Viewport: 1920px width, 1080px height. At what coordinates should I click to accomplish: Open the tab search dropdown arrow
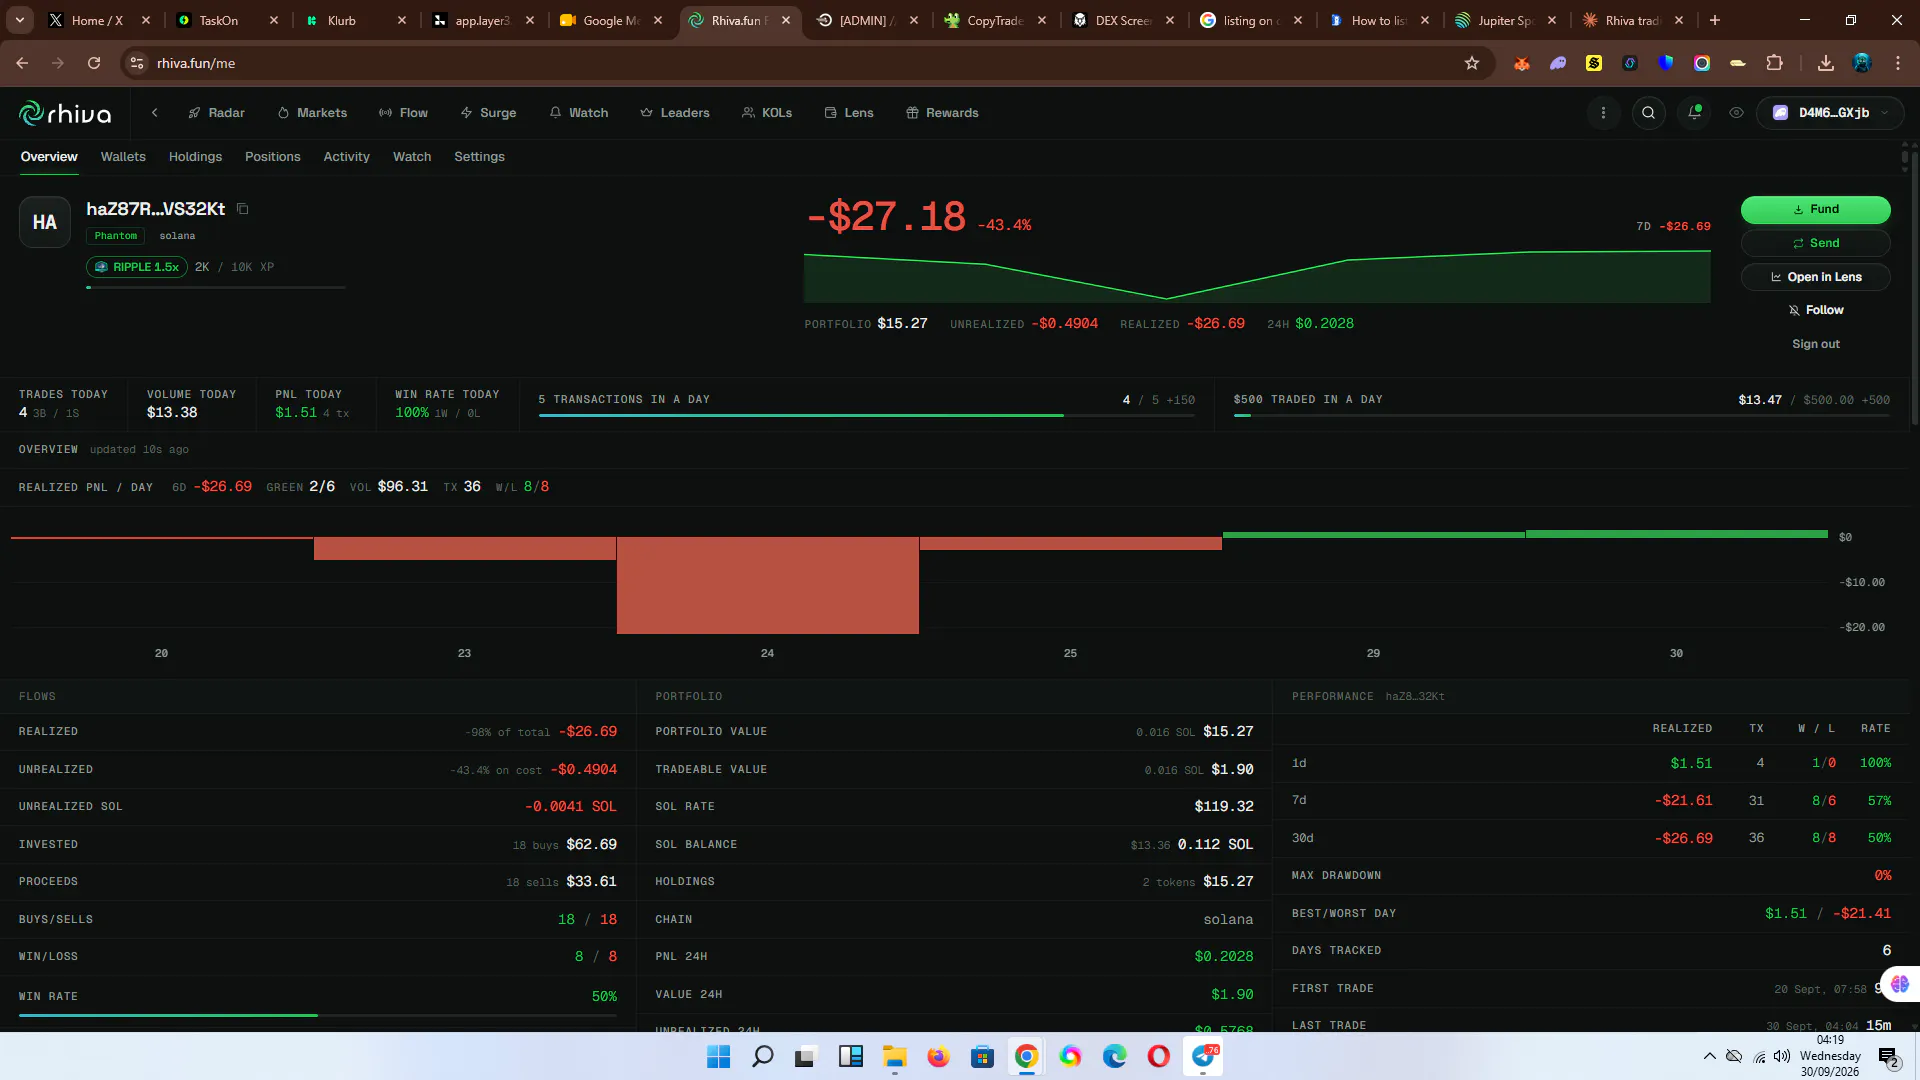pyautogui.click(x=20, y=20)
